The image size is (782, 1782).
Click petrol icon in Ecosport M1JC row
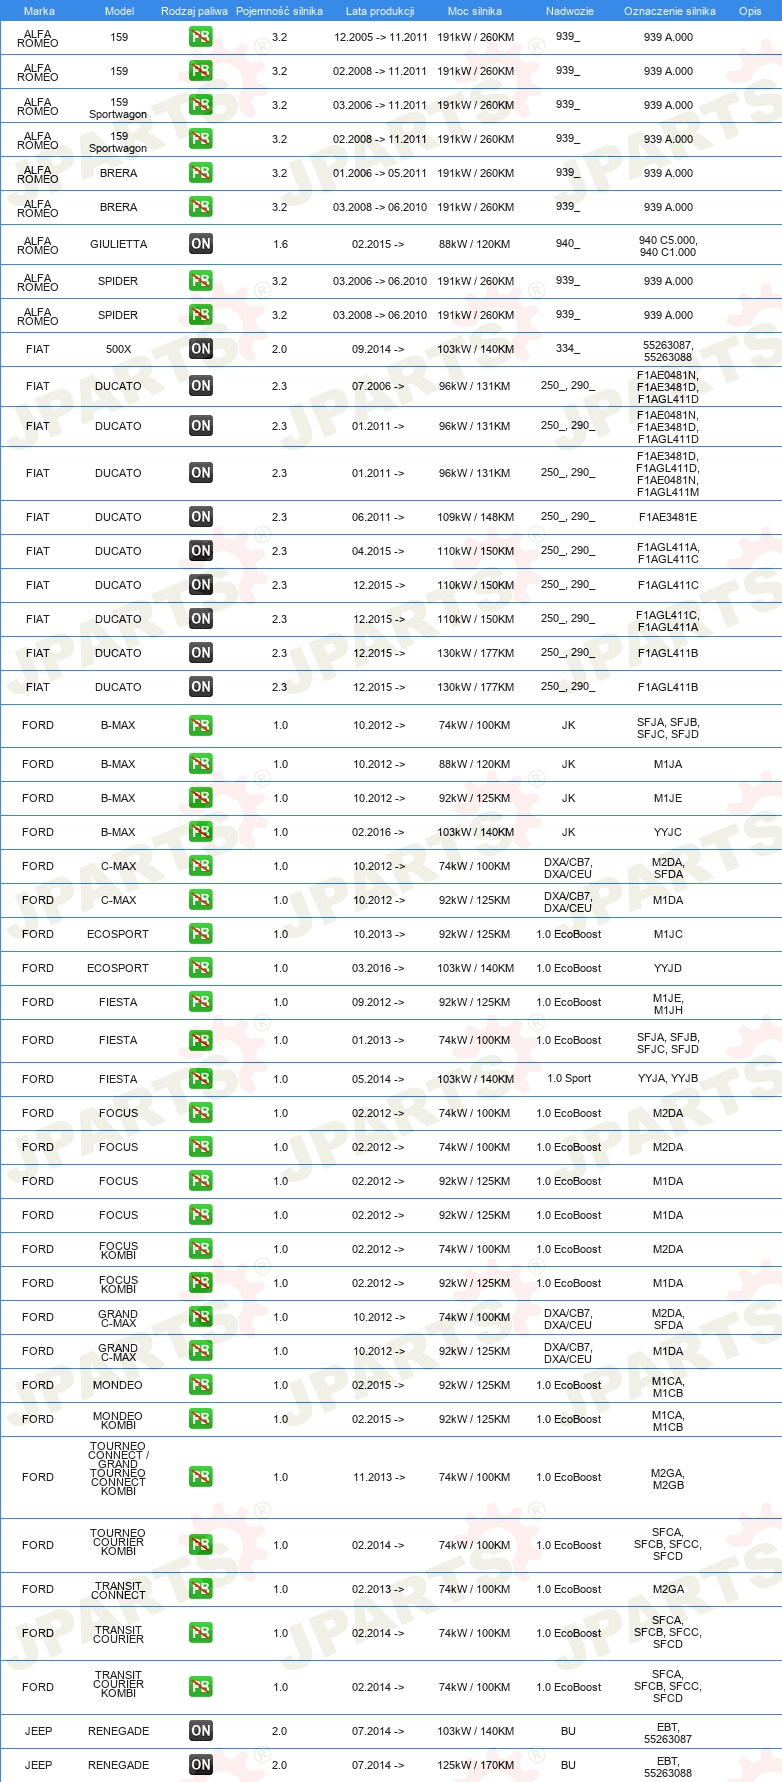201,934
